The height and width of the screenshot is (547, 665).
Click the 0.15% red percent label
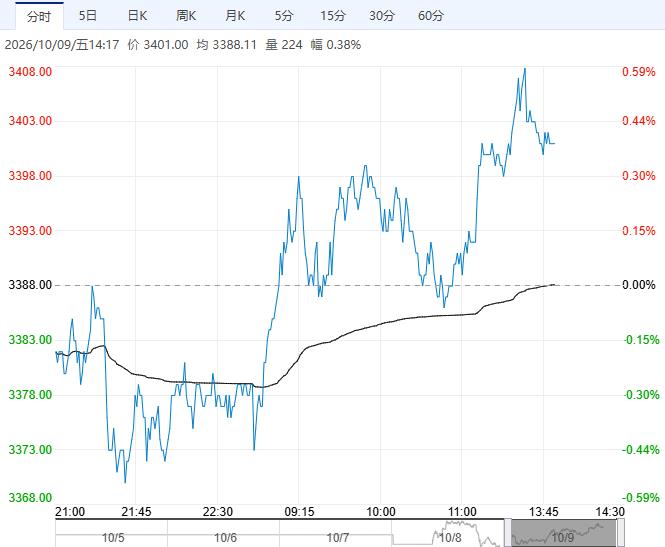coord(639,231)
